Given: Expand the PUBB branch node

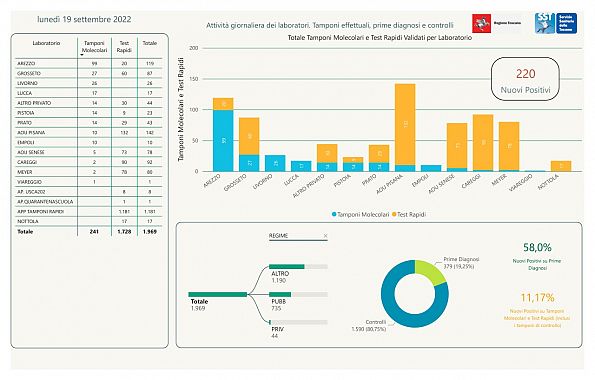Looking at the screenshot, I should point(298,294).
